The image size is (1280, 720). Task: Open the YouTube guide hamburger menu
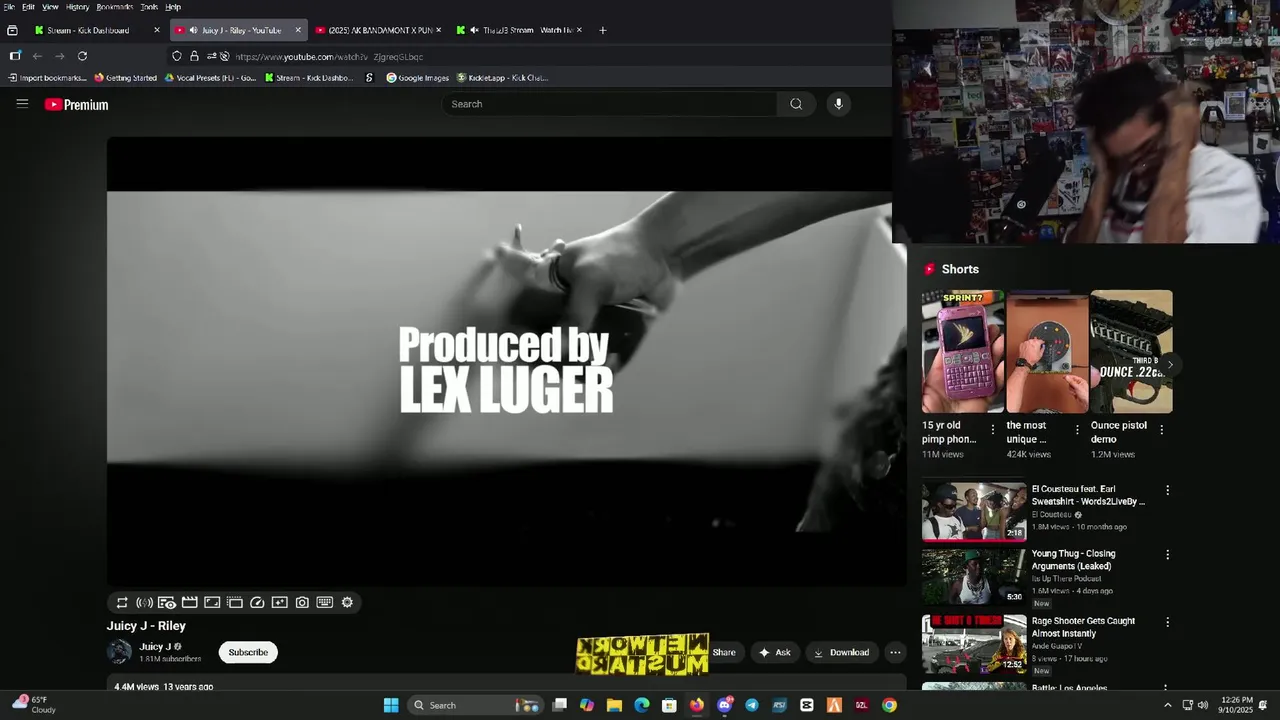coord(22,104)
